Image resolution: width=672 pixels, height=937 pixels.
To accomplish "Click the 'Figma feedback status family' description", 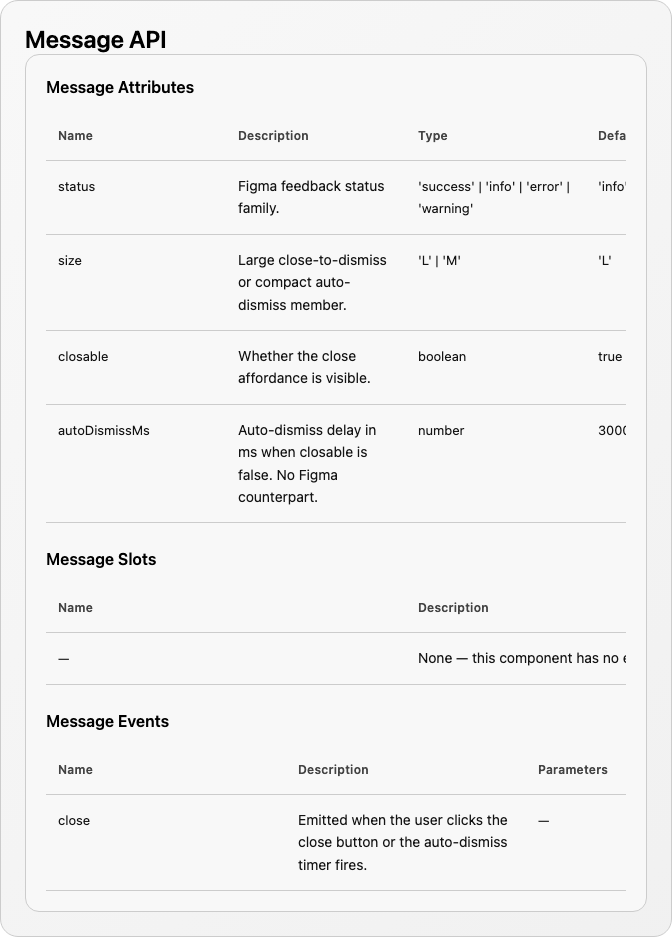I will [x=311, y=197].
